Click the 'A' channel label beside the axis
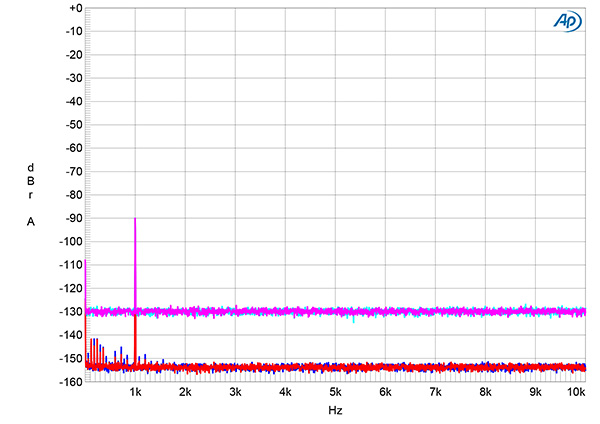The image size is (600, 424). point(31,222)
